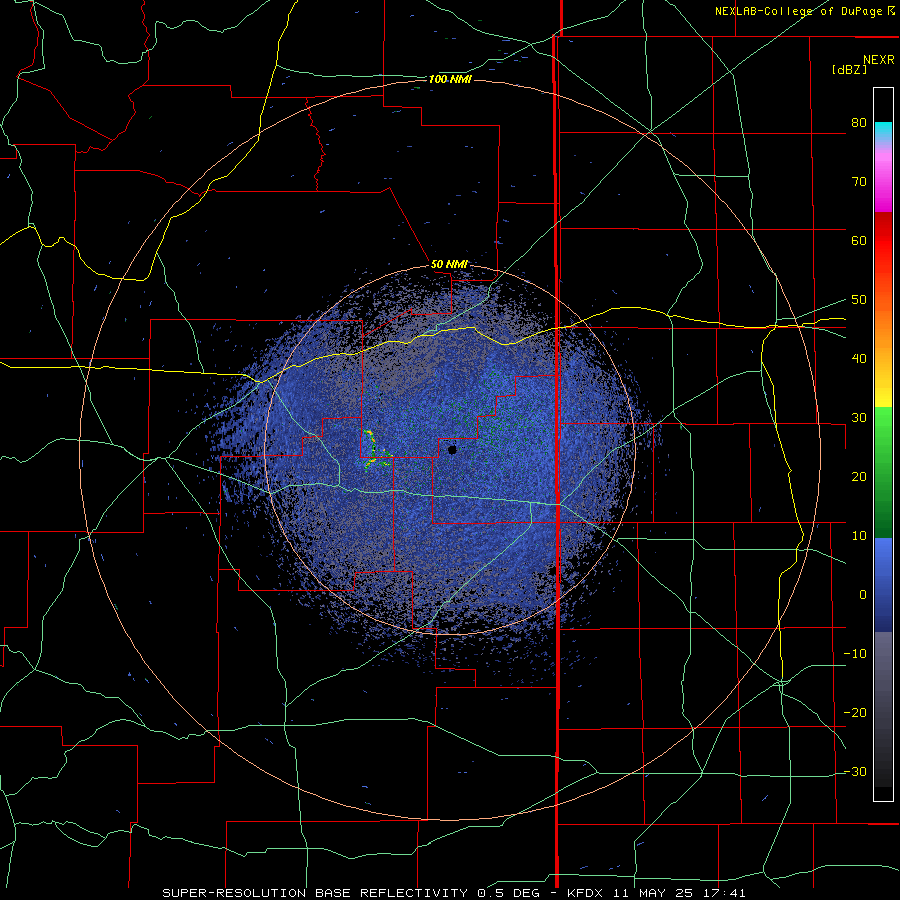
Task: Click the 30 dBZ scale value
Action: (x=859, y=418)
